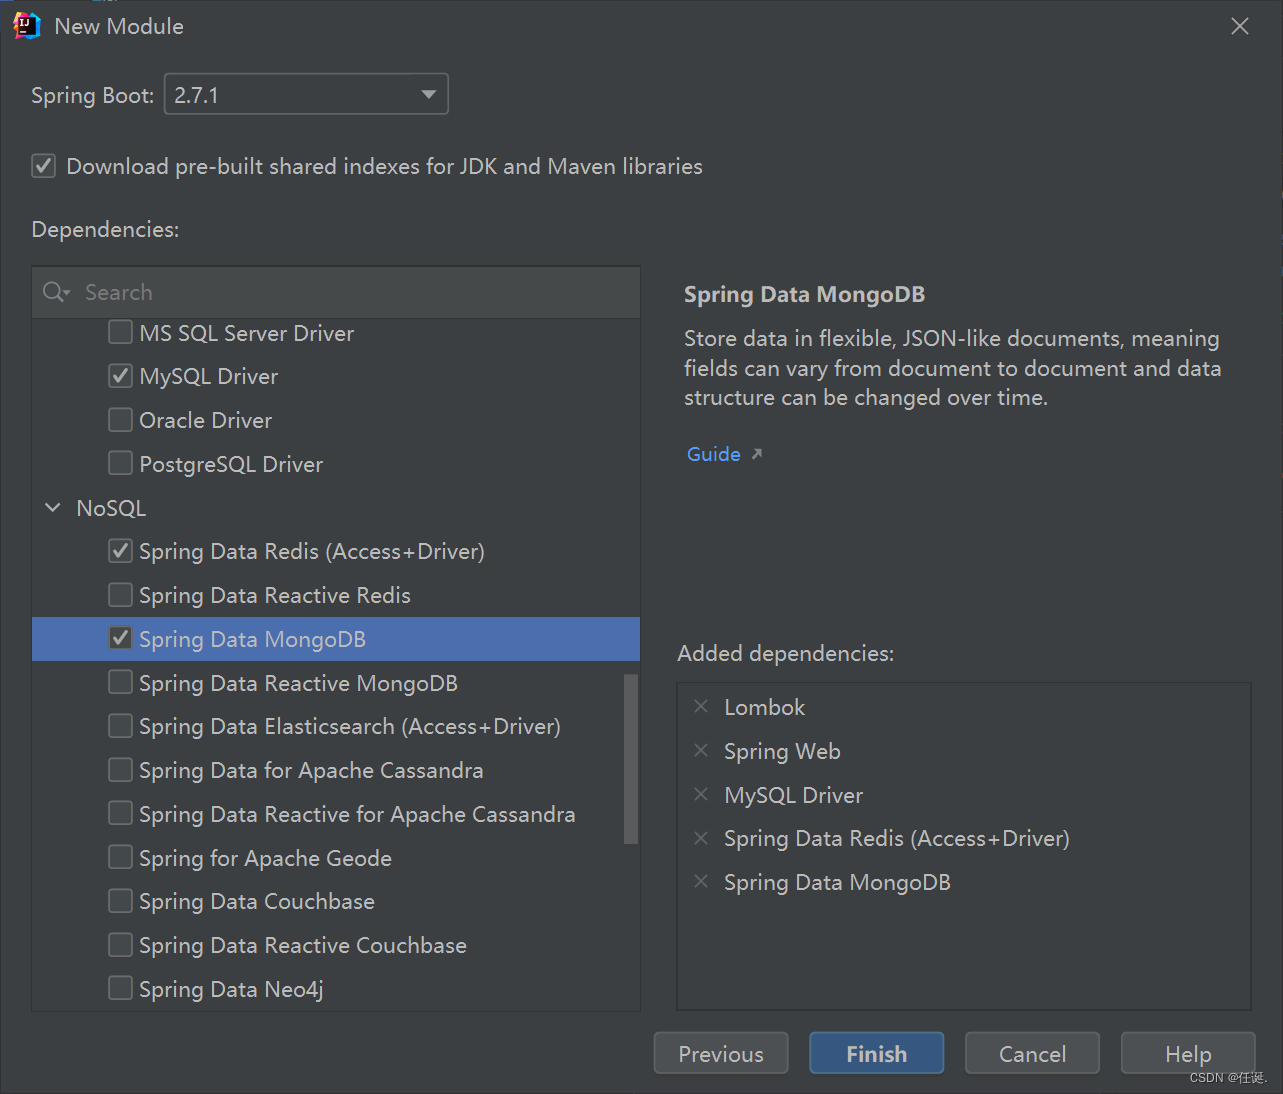Select Lombok text in added dependencies
This screenshot has height=1094, width=1283.
[764, 707]
